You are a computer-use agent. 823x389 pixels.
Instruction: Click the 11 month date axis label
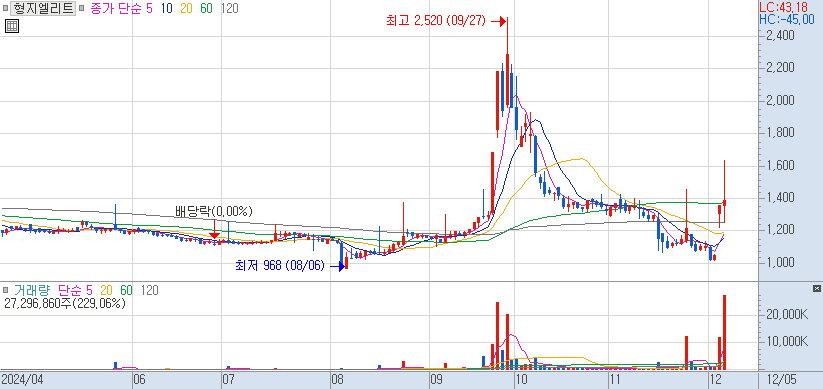[615, 379]
